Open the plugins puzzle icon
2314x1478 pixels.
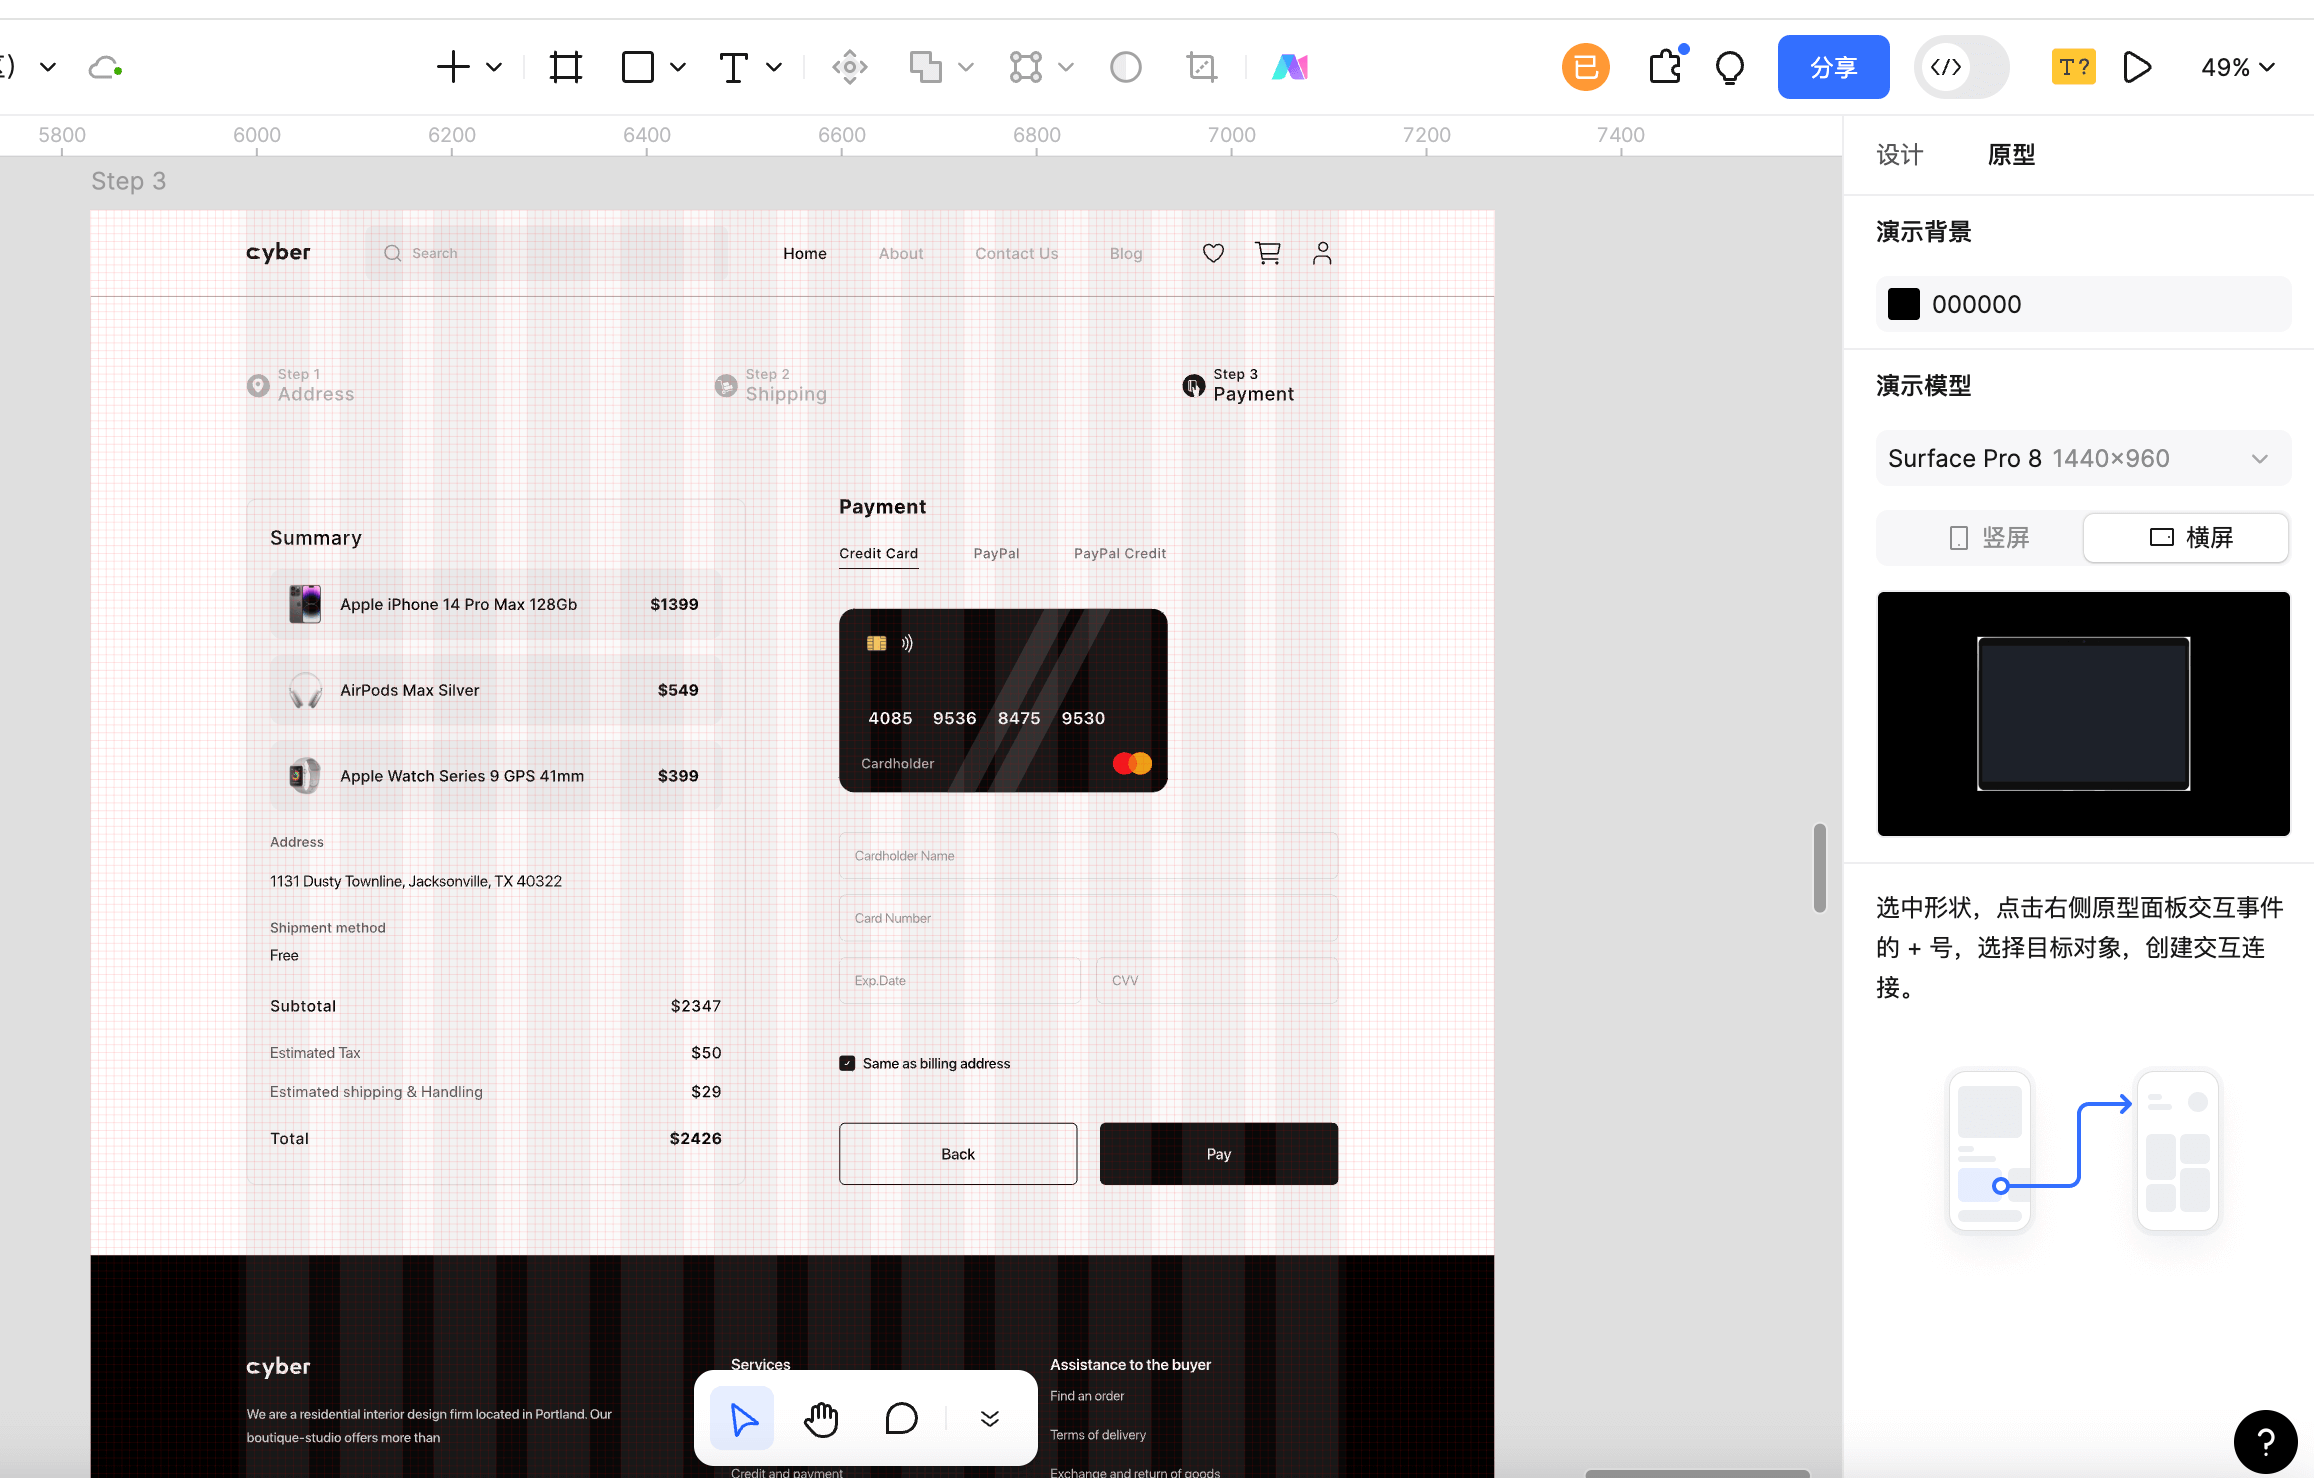(1665, 67)
